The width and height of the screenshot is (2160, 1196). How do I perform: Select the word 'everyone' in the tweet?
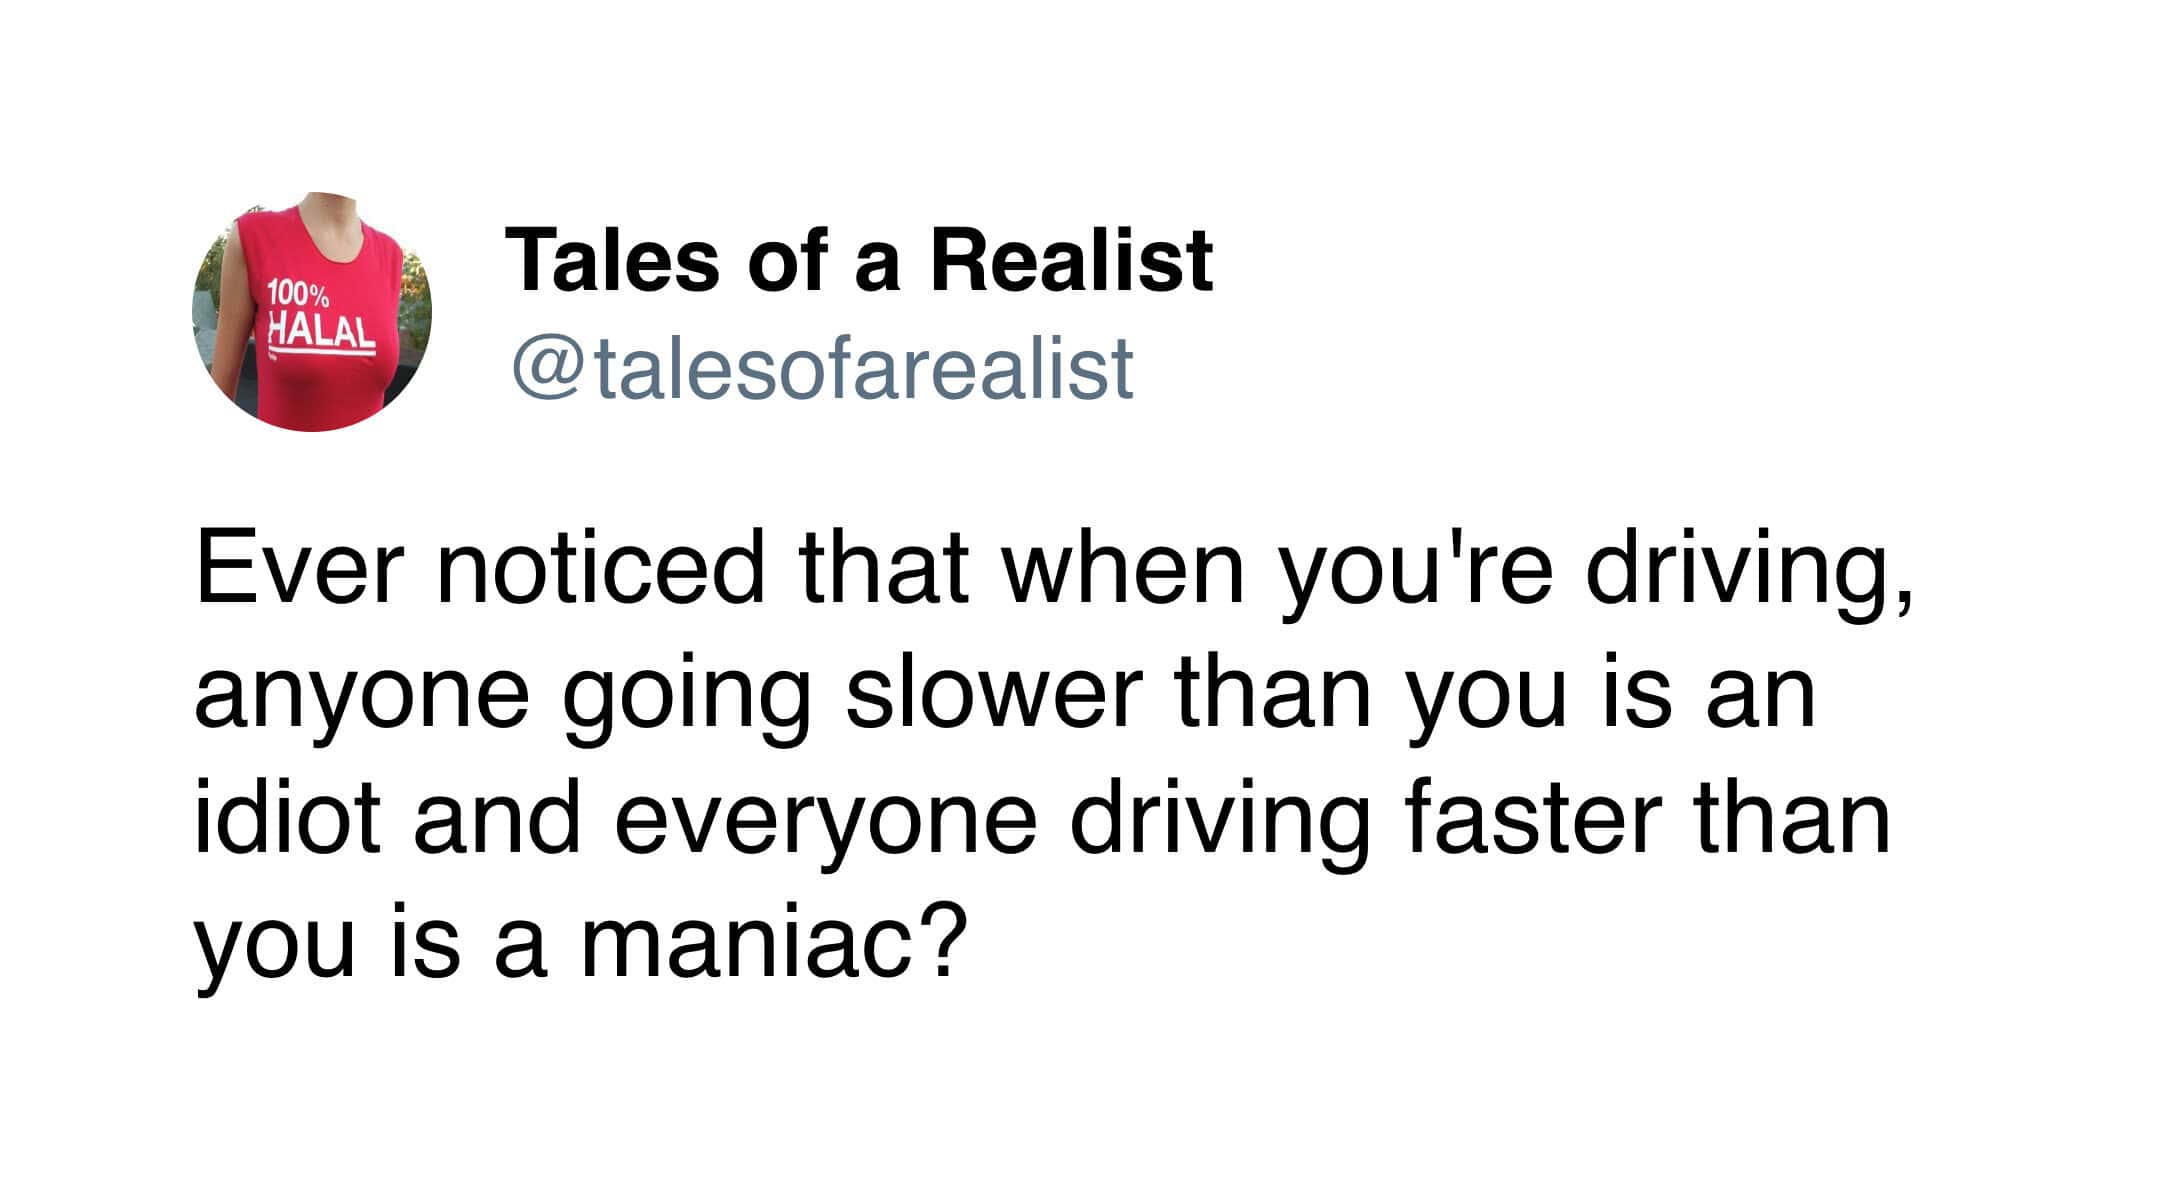pyautogui.click(x=825, y=825)
